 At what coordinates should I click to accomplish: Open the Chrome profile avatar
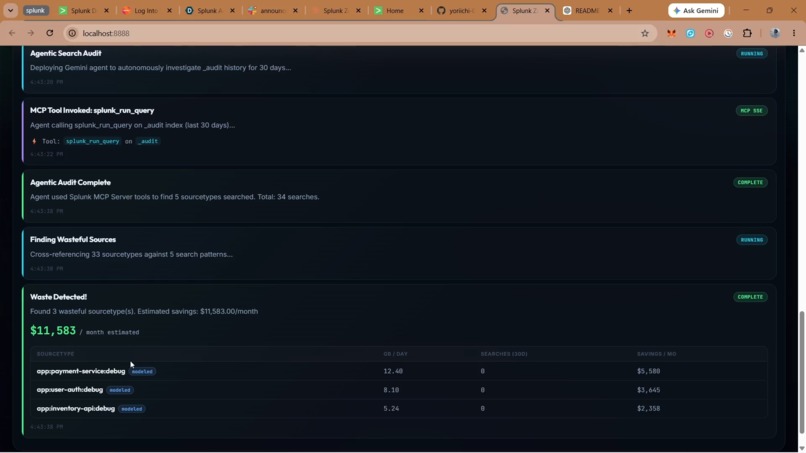[775, 33]
